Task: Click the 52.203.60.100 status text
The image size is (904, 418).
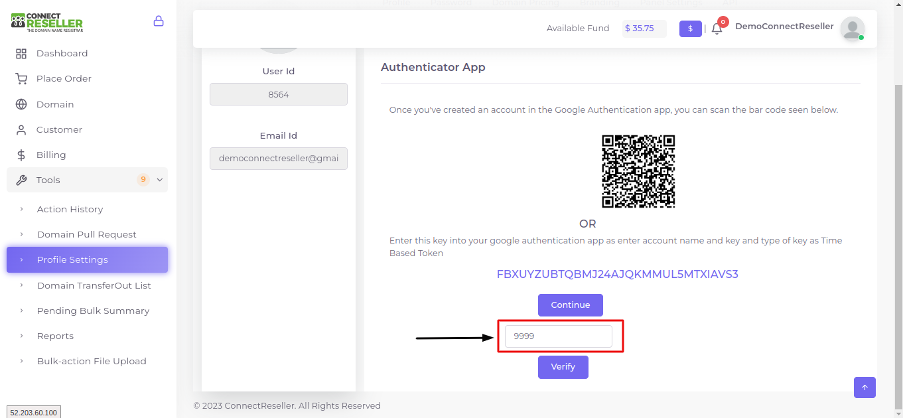Action: 33,412
